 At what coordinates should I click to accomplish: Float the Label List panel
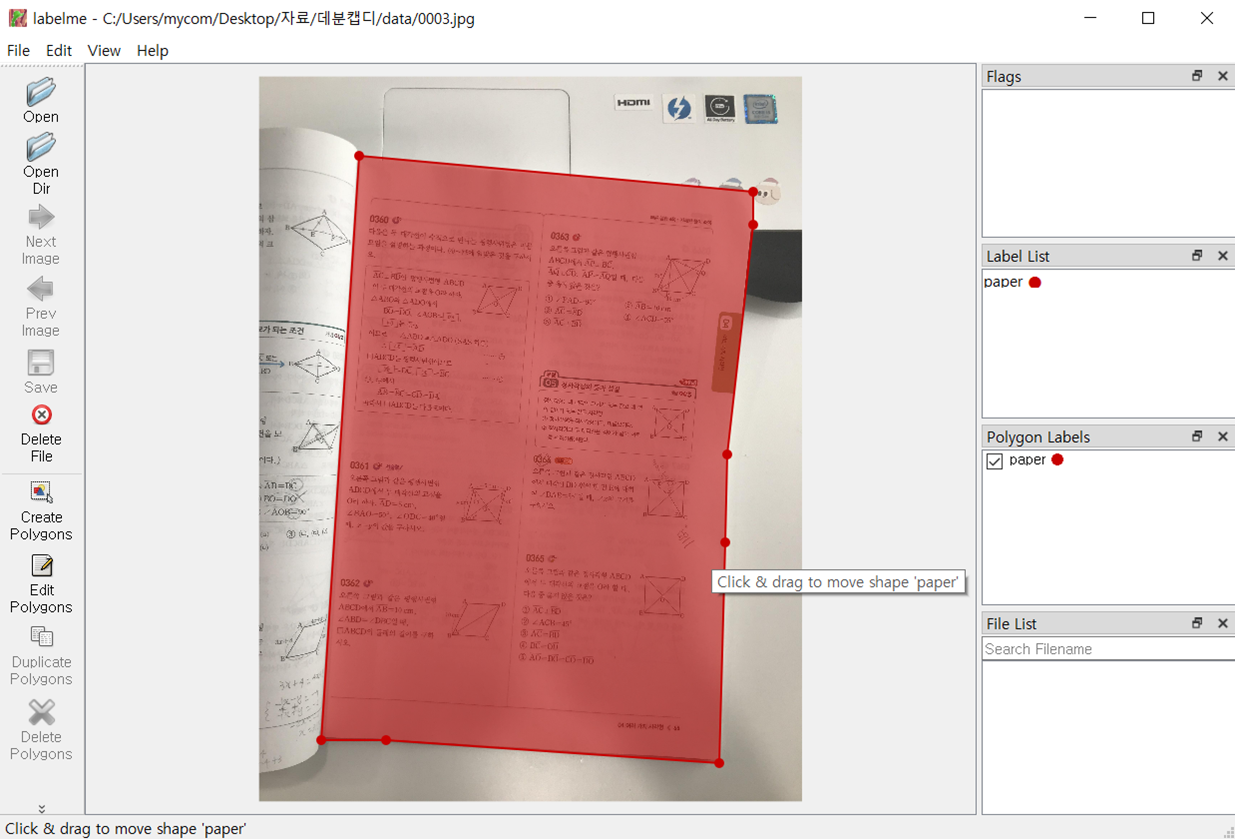[x=1197, y=256]
